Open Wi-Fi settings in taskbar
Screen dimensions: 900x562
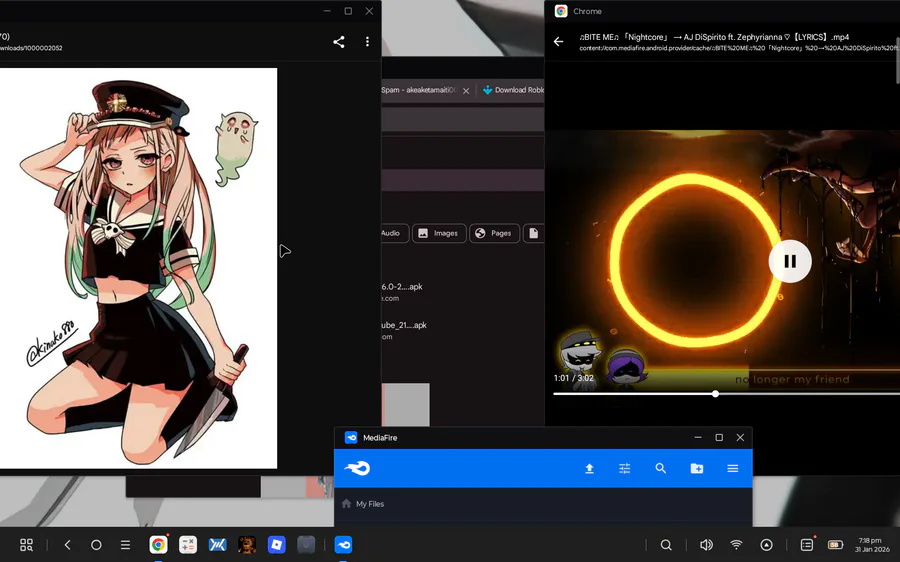pyautogui.click(x=736, y=545)
